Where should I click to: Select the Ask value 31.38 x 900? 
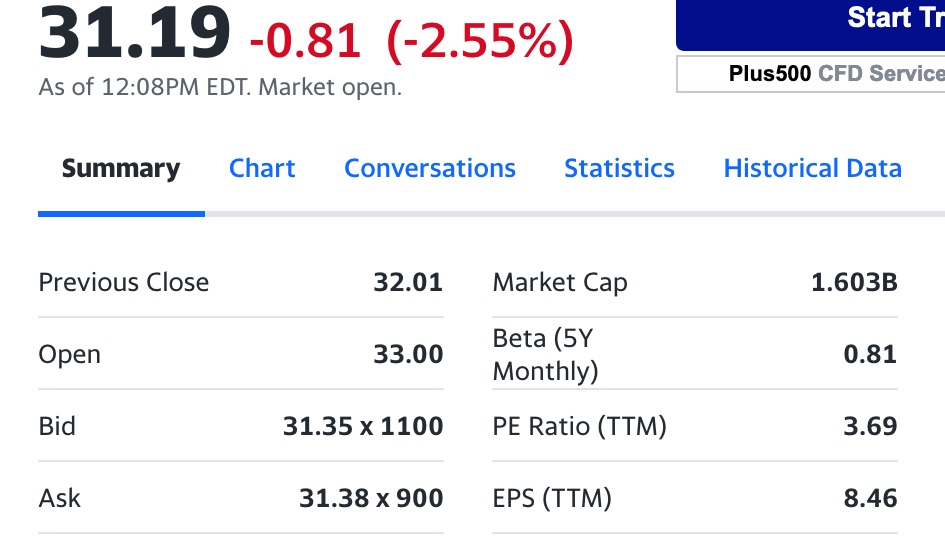(371, 498)
